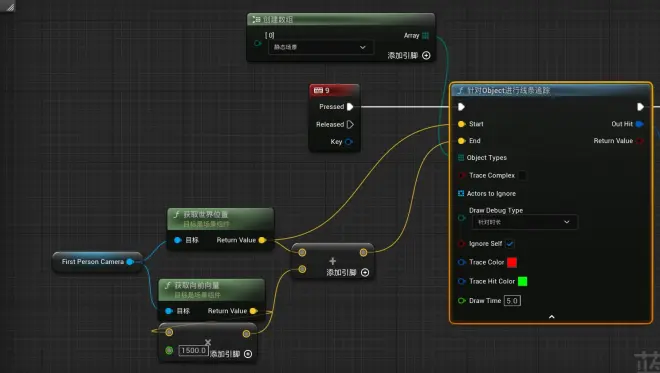Open the array element [0] dropdown
Screen dimensions: 660x373
(x=320, y=47)
